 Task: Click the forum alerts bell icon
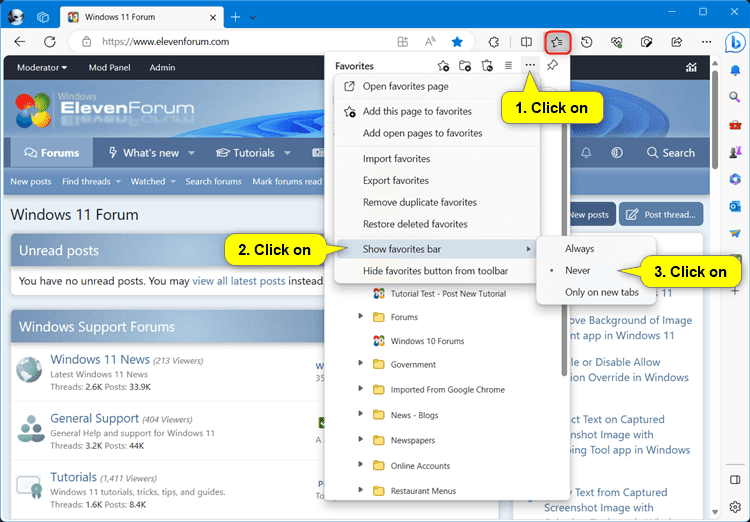coord(586,153)
